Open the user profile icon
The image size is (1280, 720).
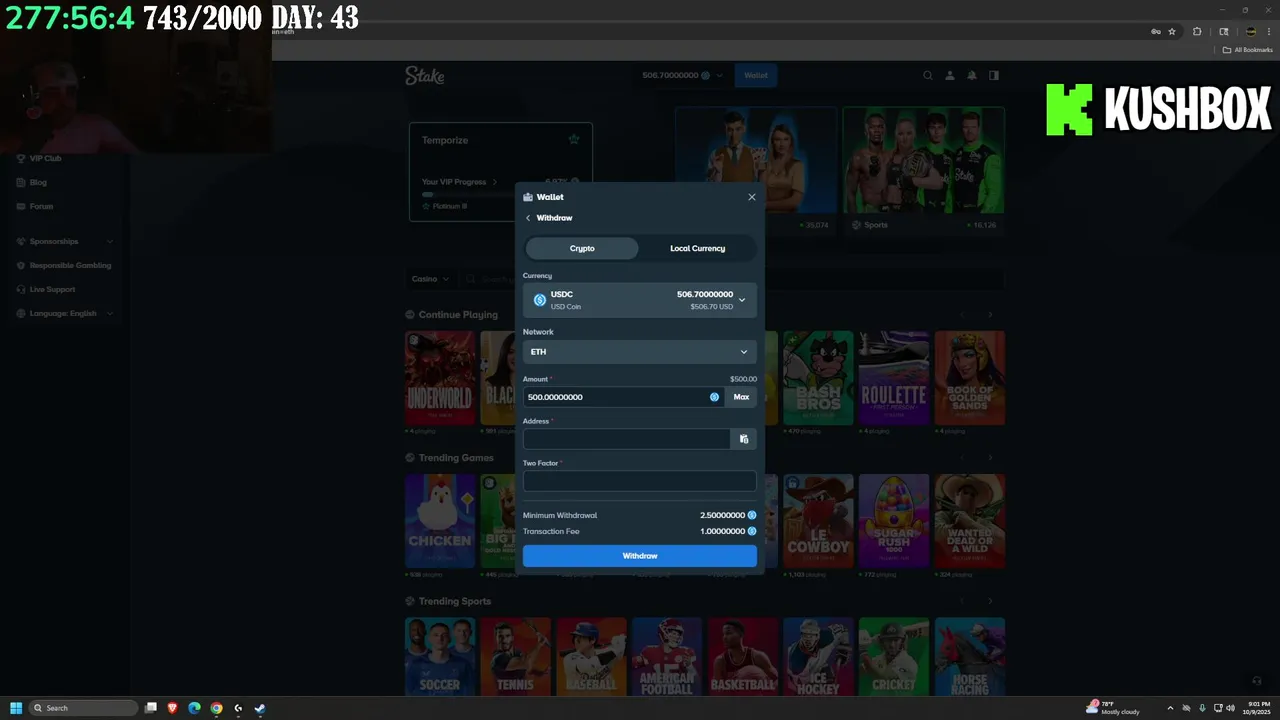click(950, 75)
